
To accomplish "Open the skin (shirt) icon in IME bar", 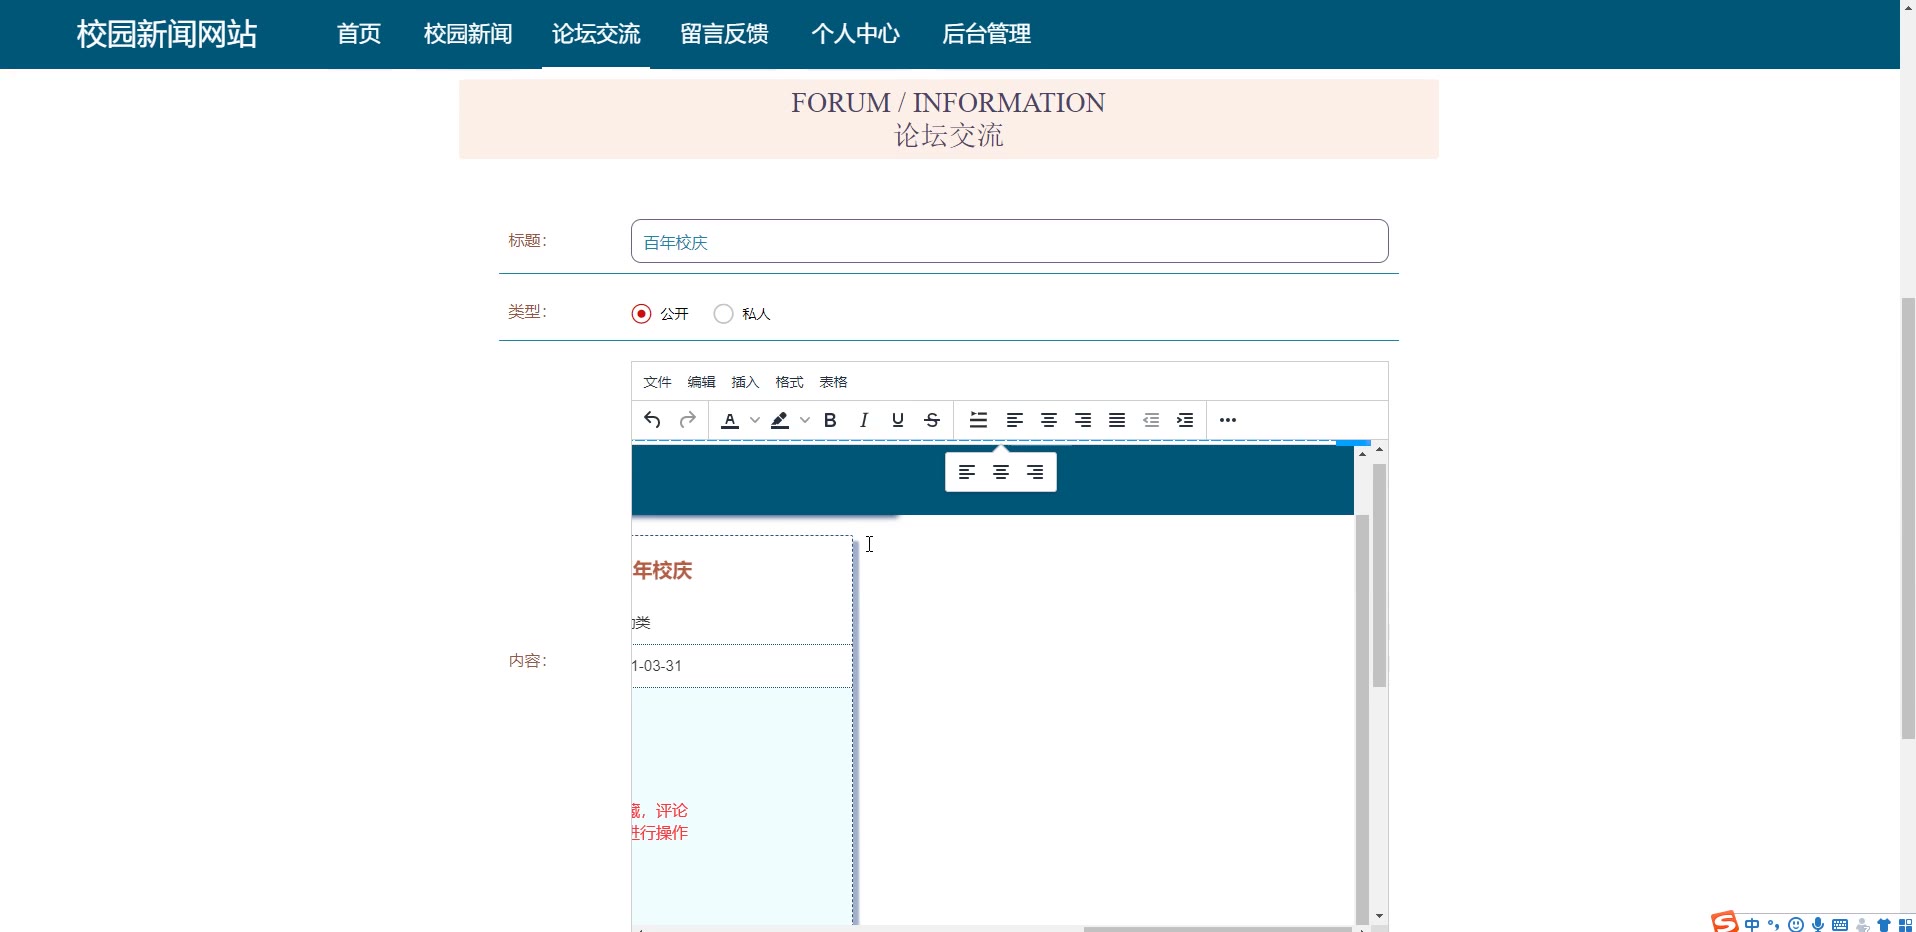I will click(x=1884, y=925).
